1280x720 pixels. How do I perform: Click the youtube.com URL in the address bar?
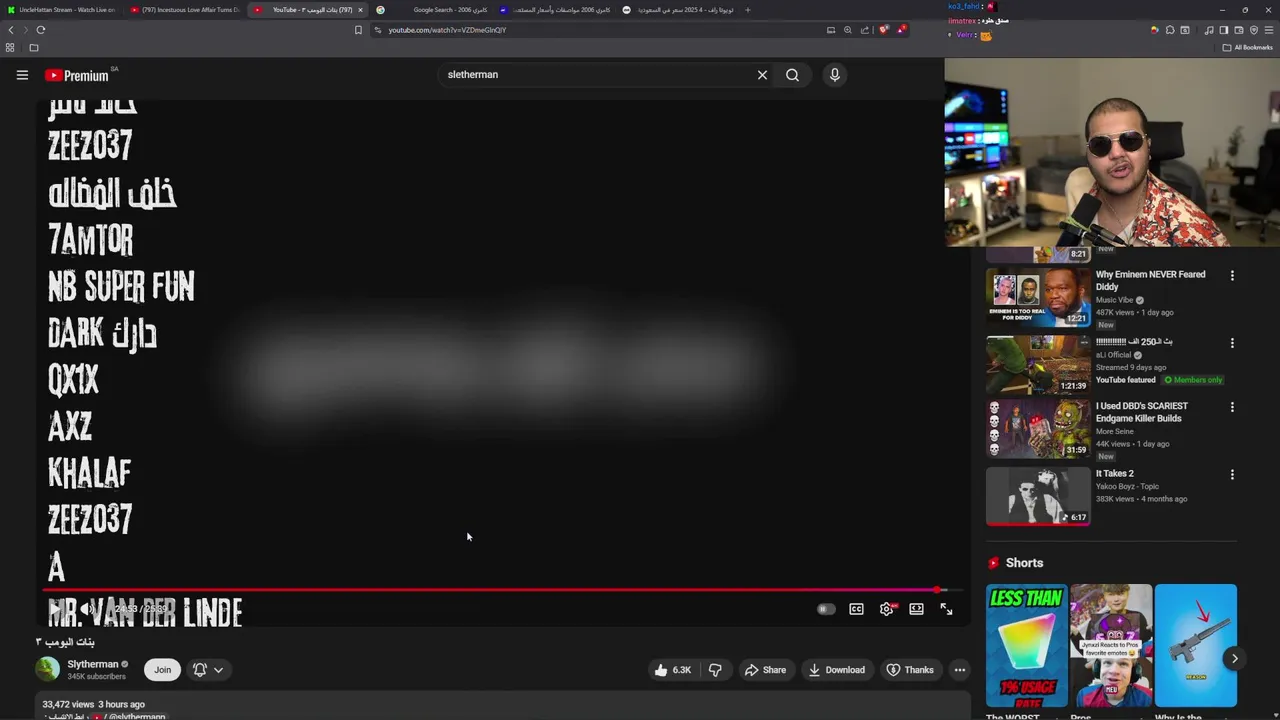click(x=447, y=30)
